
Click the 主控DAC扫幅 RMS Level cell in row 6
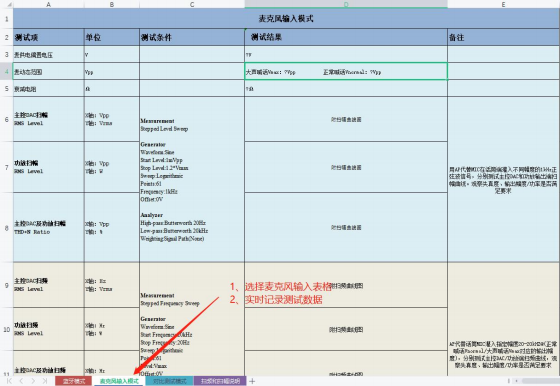[x=49, y=119]
